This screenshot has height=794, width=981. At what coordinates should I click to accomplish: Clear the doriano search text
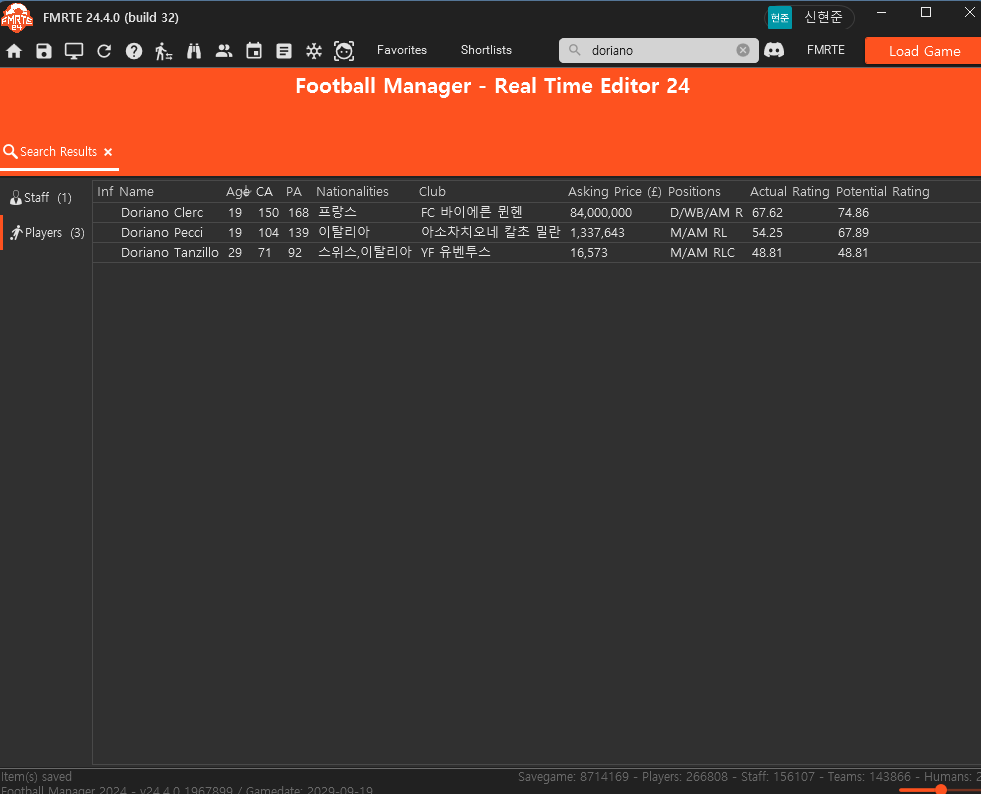(x=743, y=50)
